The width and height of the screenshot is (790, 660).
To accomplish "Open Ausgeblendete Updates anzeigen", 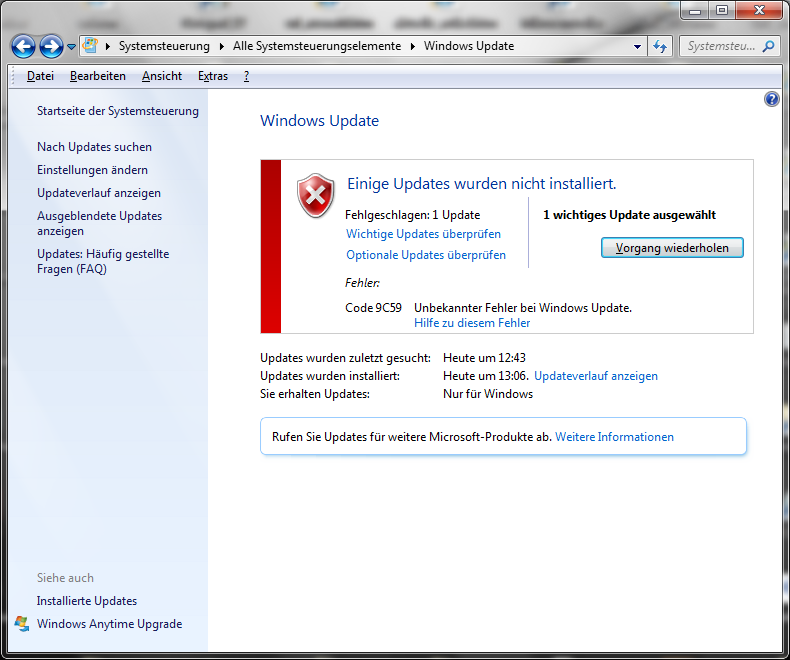I will pyautogui.click(x=99, y=223).
